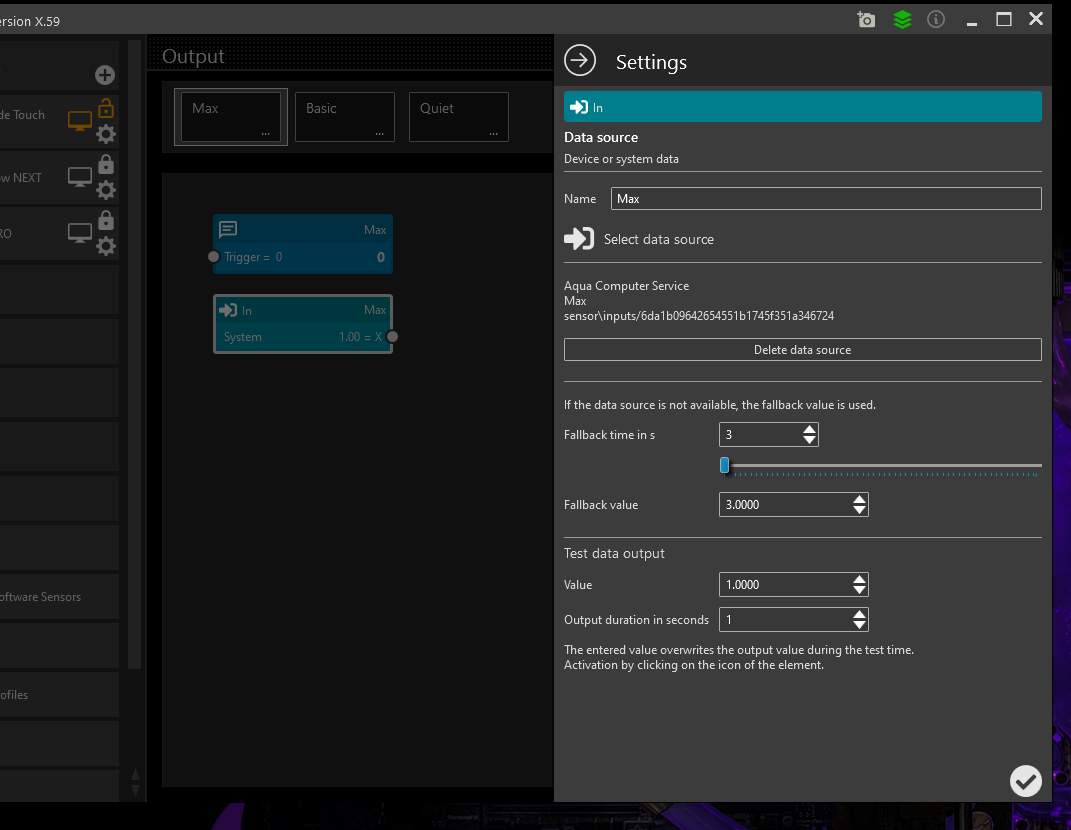Open the info icon in title bar
1071x830 pixels.
point(936,20)
